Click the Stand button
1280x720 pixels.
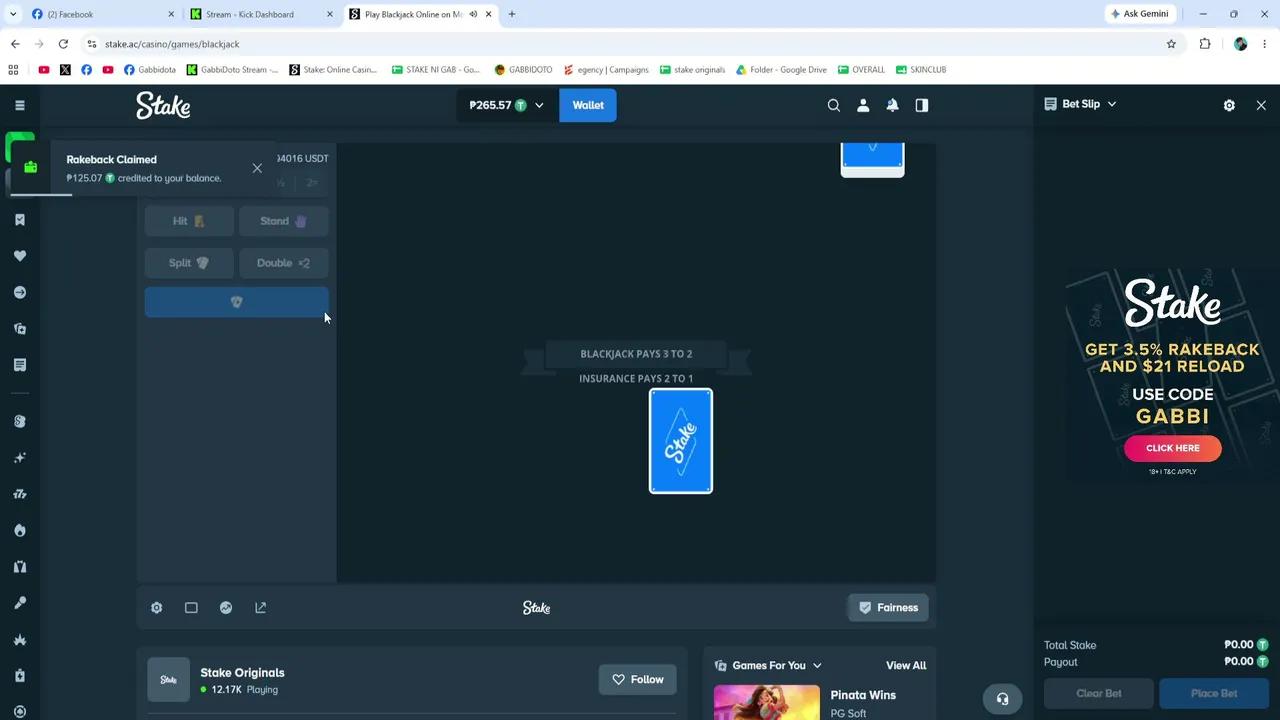(x=284, y=221)
